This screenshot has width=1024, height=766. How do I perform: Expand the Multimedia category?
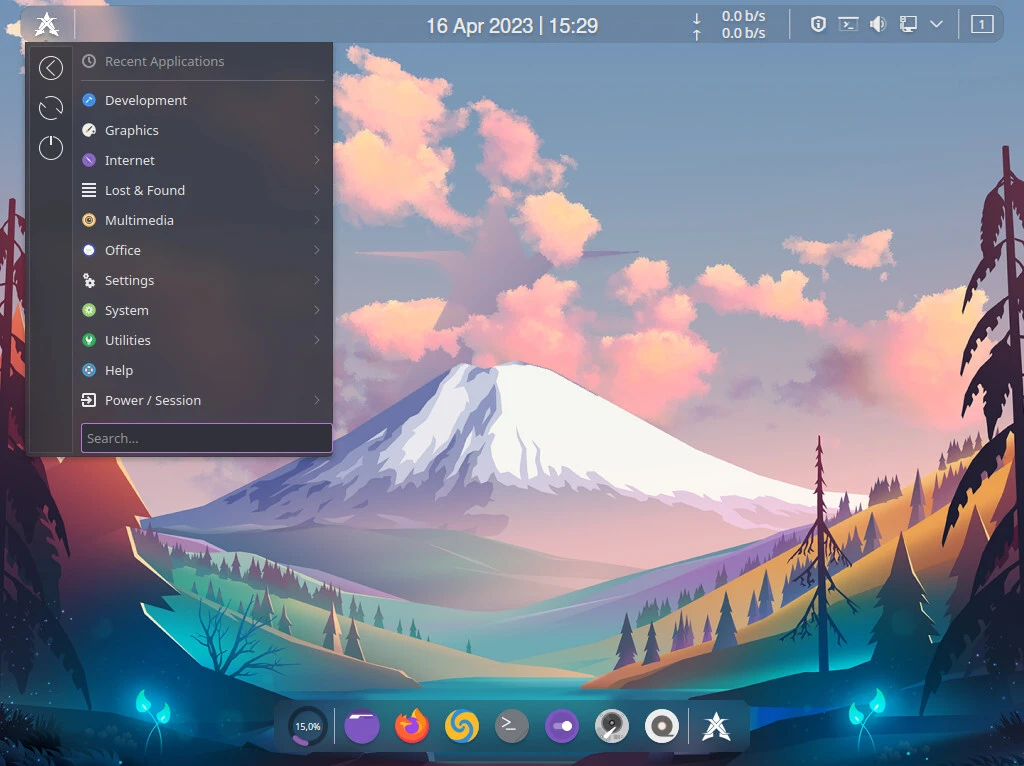(140, 220)
